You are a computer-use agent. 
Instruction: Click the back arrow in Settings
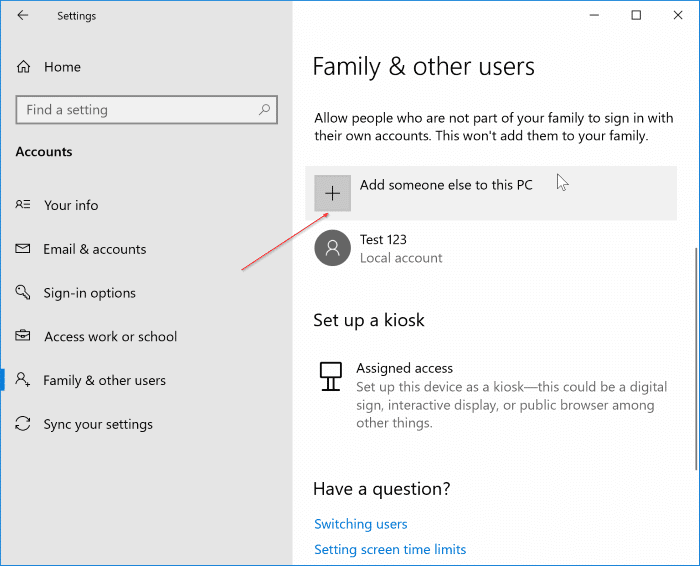pyautogui.click(x=22, y=16)
